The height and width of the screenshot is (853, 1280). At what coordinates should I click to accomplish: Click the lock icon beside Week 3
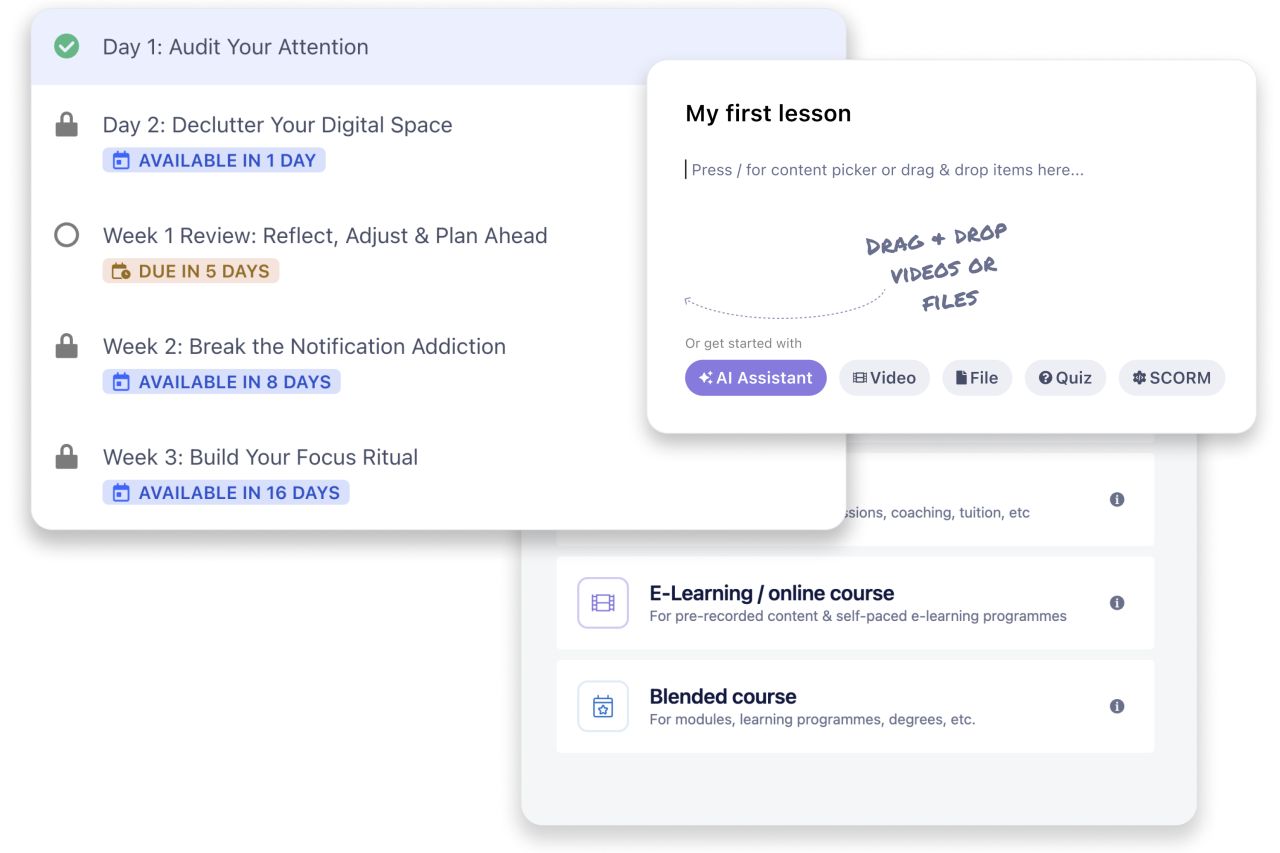66,457
